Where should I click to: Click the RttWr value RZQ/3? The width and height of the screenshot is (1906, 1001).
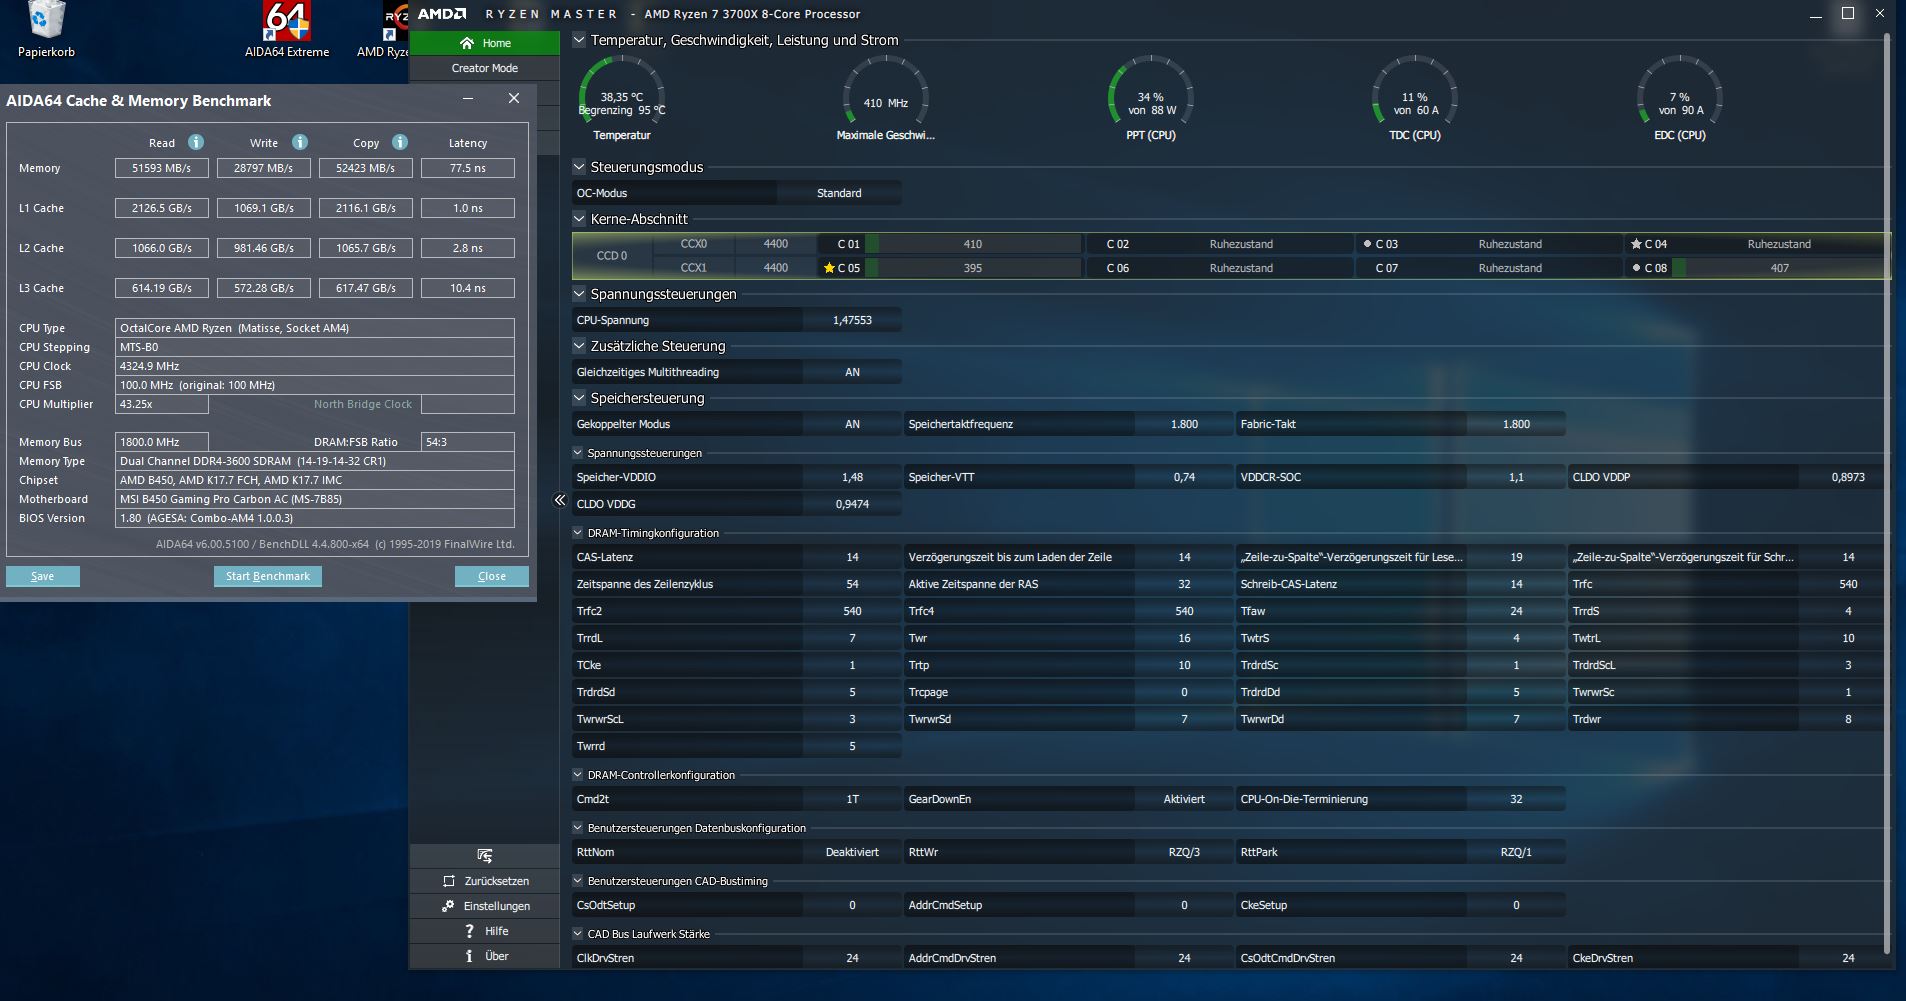1184,852
